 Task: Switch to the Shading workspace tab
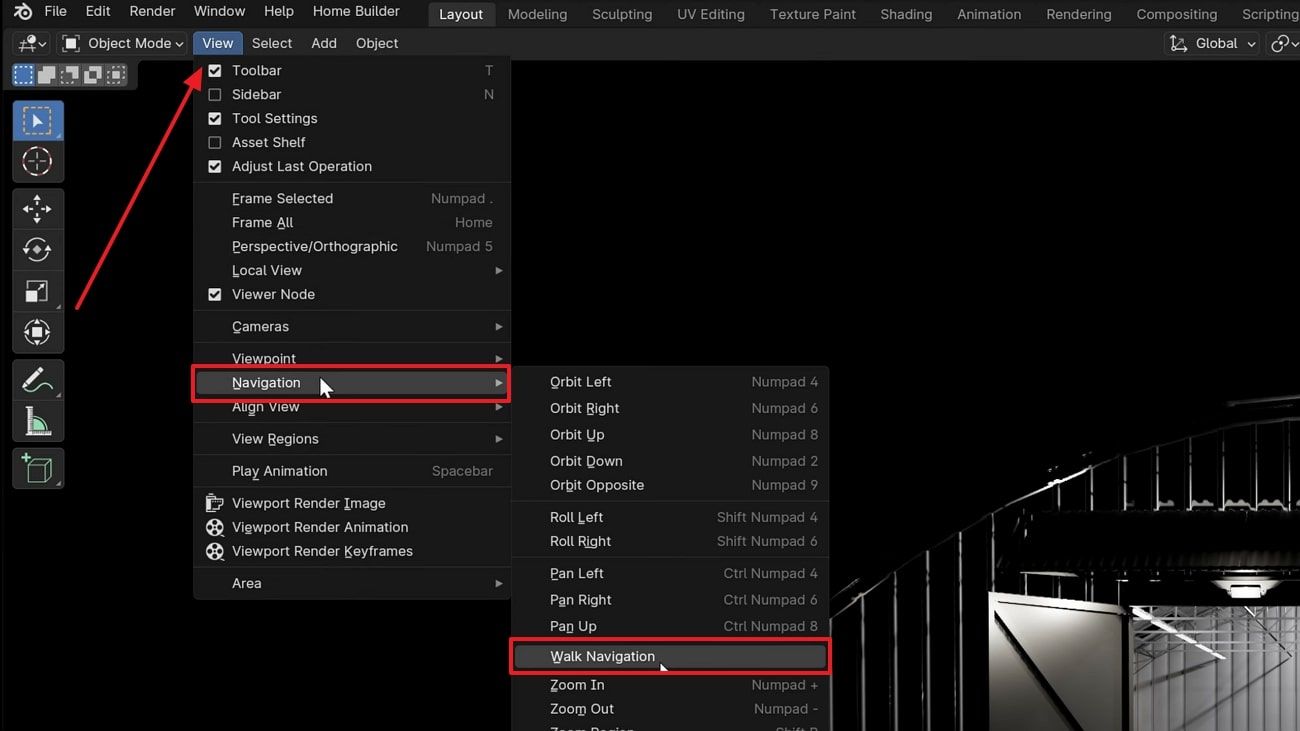[905, 14]
